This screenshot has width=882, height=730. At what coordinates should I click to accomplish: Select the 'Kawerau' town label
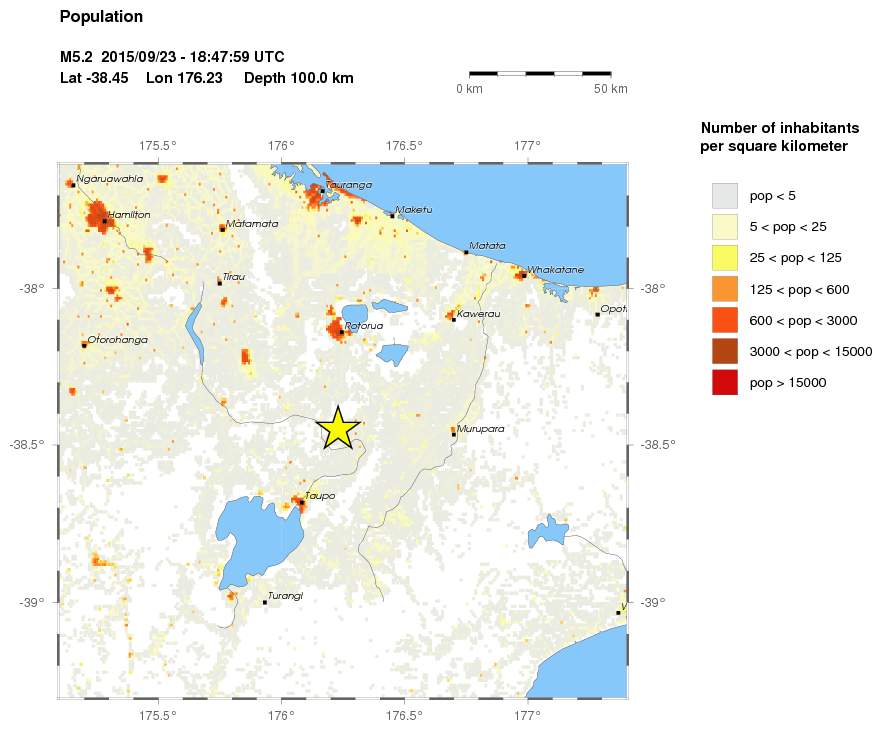point(479,313)
